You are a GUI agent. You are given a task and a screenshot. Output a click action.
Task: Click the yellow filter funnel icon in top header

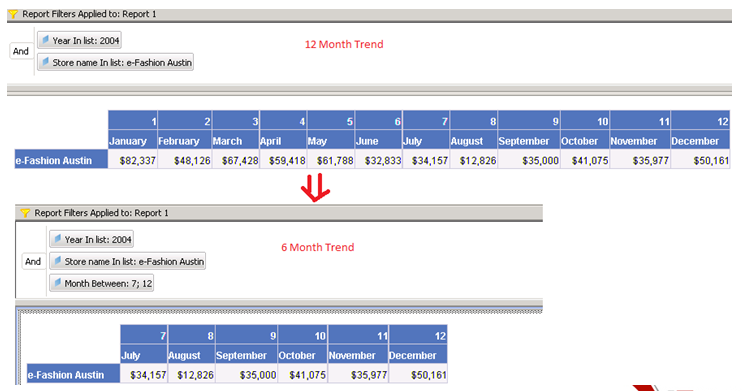[13, 14]
